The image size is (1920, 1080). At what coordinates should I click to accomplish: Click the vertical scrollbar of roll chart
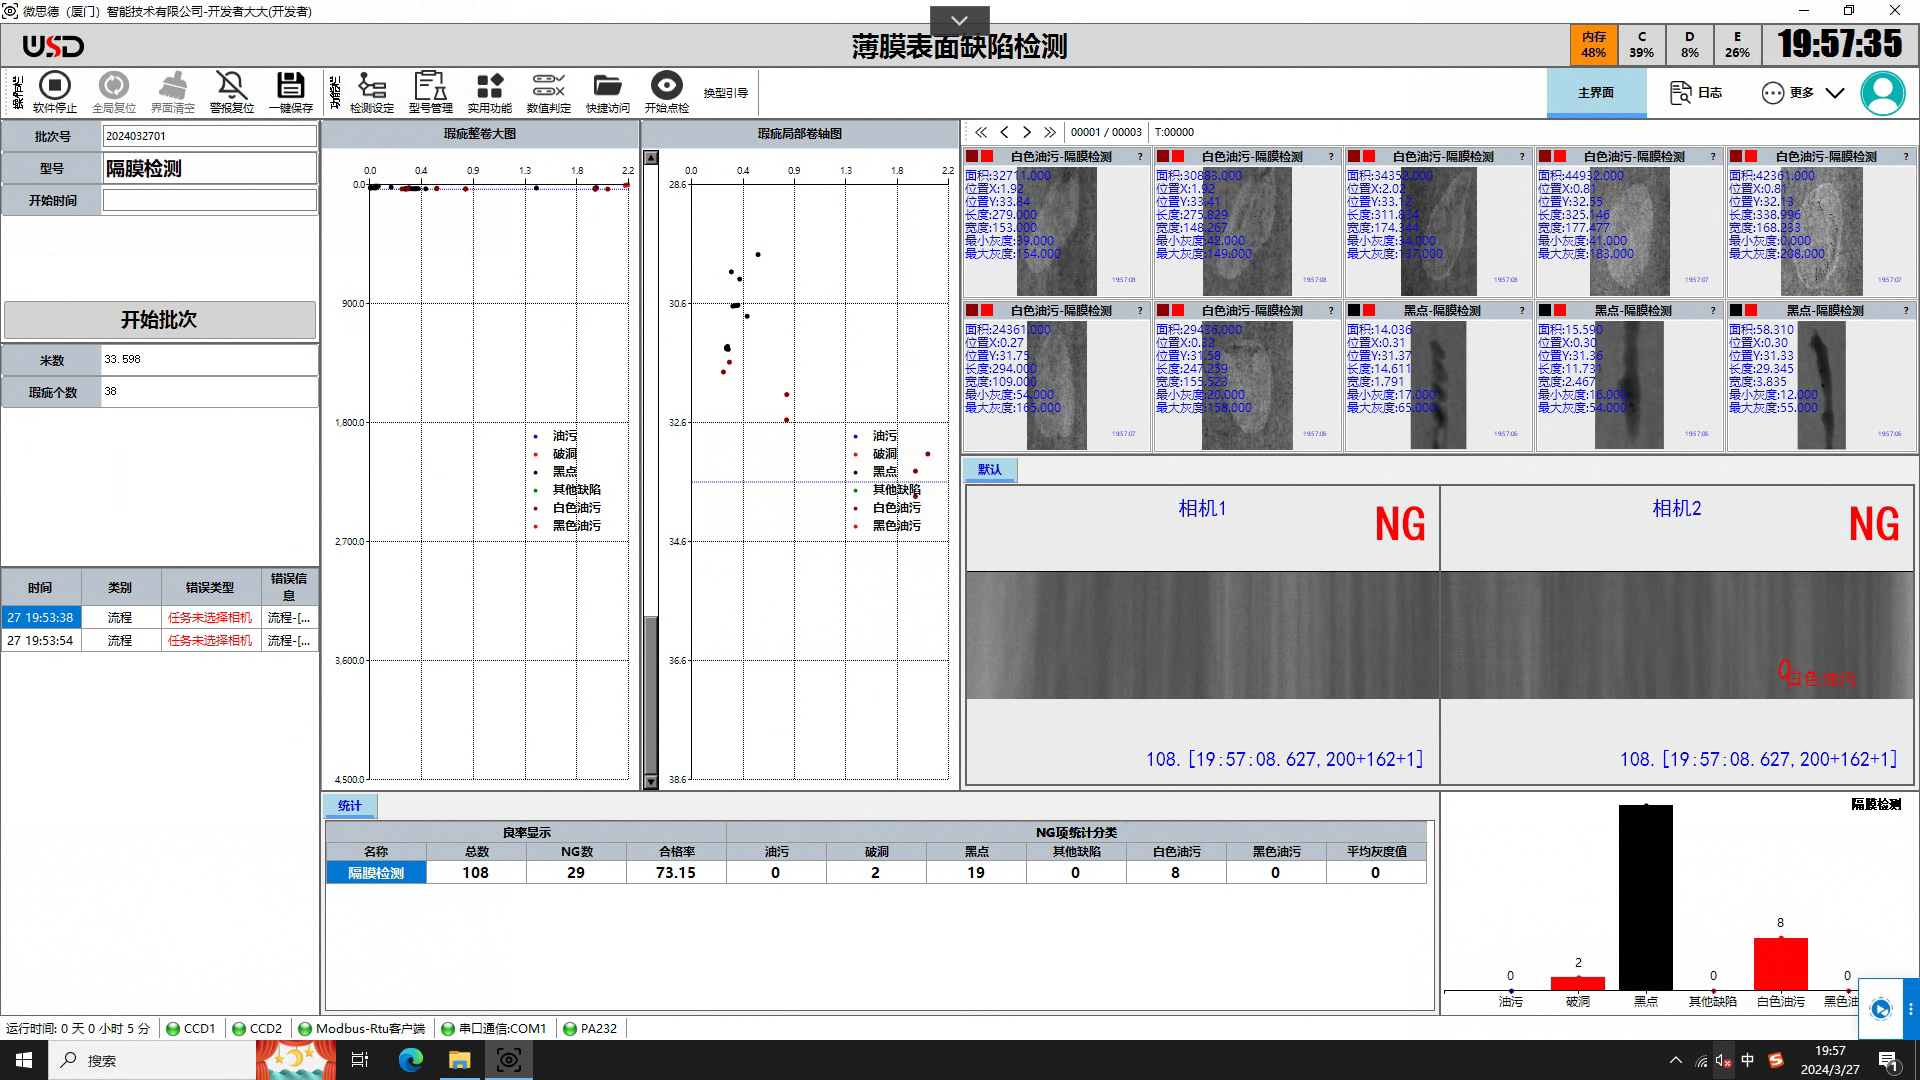pos(651,470)
